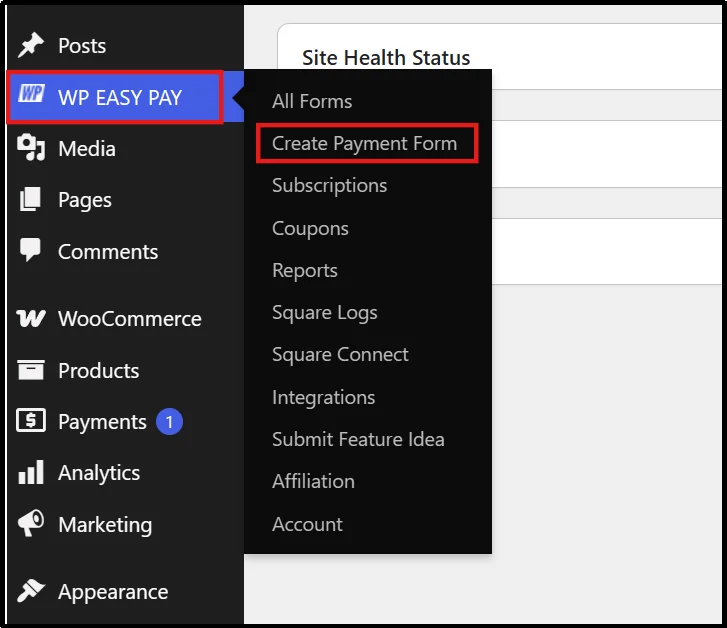The image size is (727, 628).
Task: Click the Payments dollar bill icon
Action: pyautogui.click(x=31, y=420)
